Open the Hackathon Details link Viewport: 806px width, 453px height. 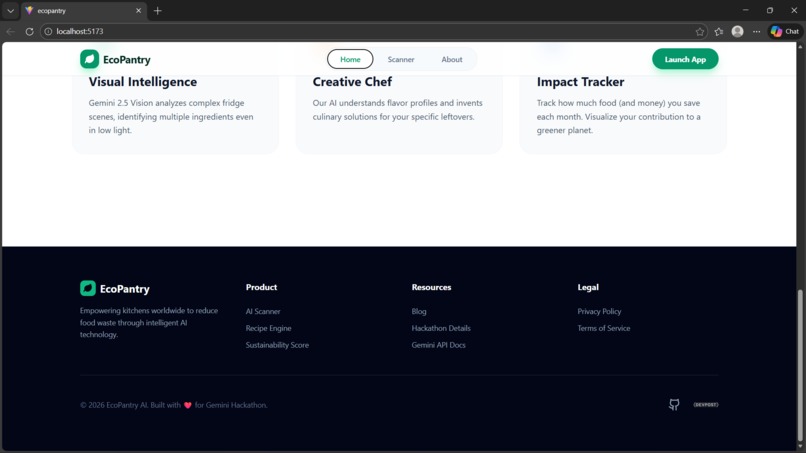click(441, 328)
